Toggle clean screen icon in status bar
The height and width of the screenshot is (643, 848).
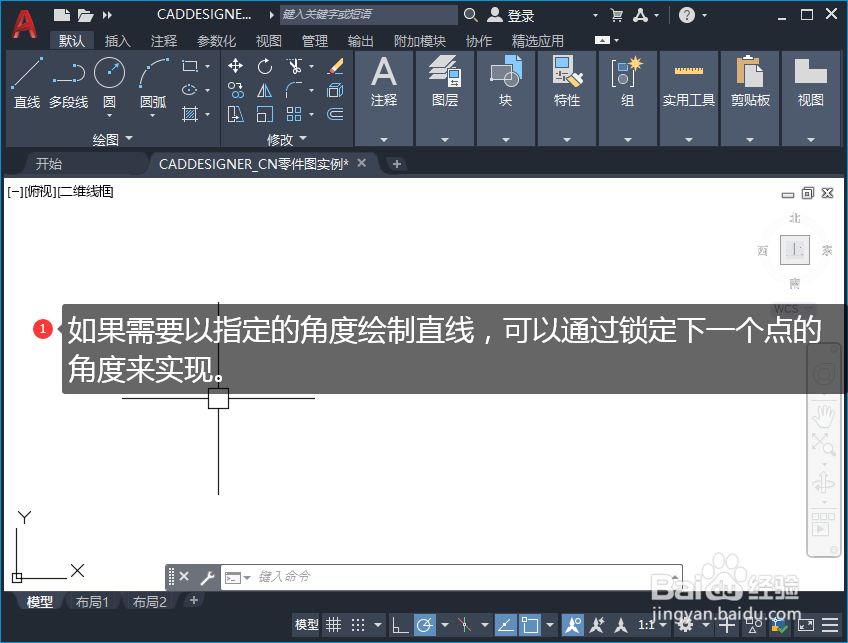point(805,625)
